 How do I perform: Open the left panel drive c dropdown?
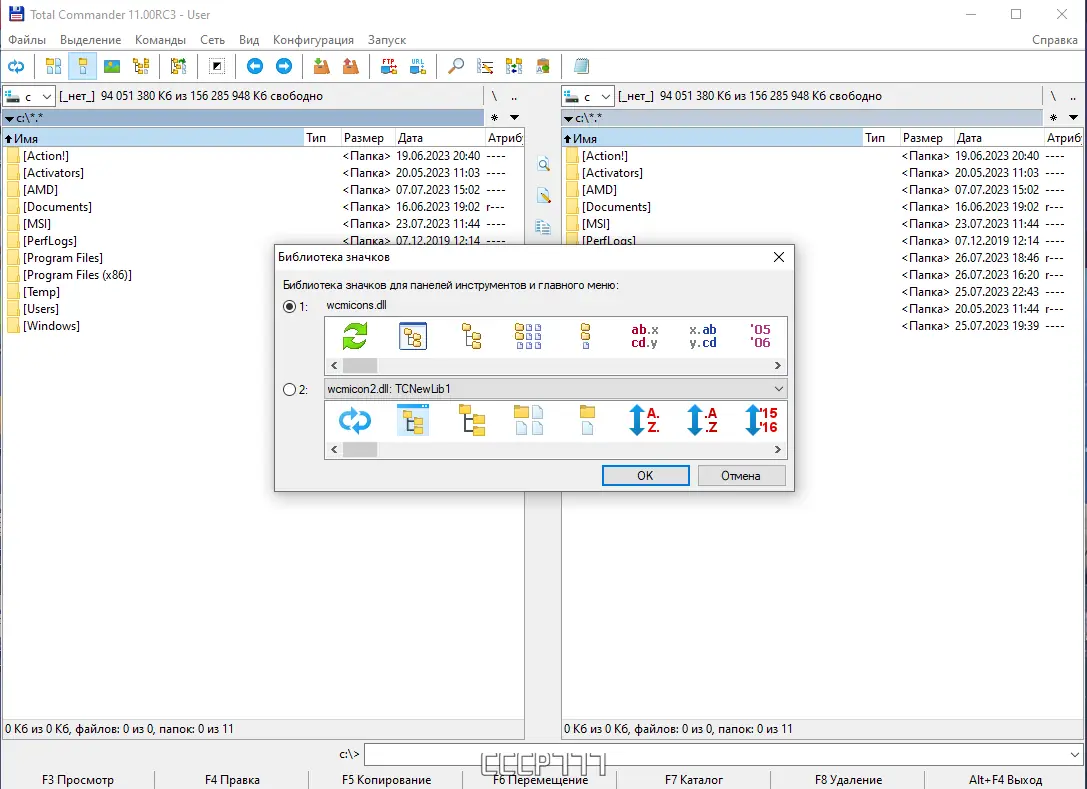tap(28, 96)
